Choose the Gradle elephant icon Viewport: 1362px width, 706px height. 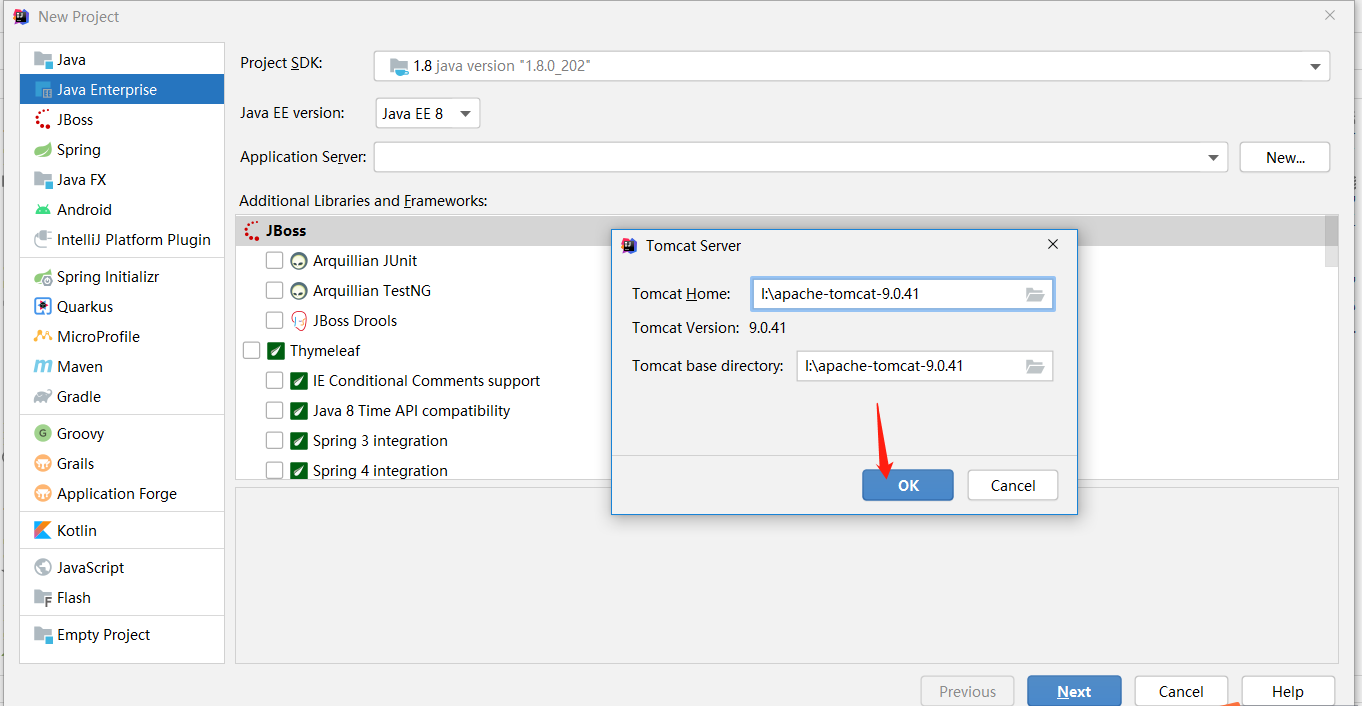43,397
